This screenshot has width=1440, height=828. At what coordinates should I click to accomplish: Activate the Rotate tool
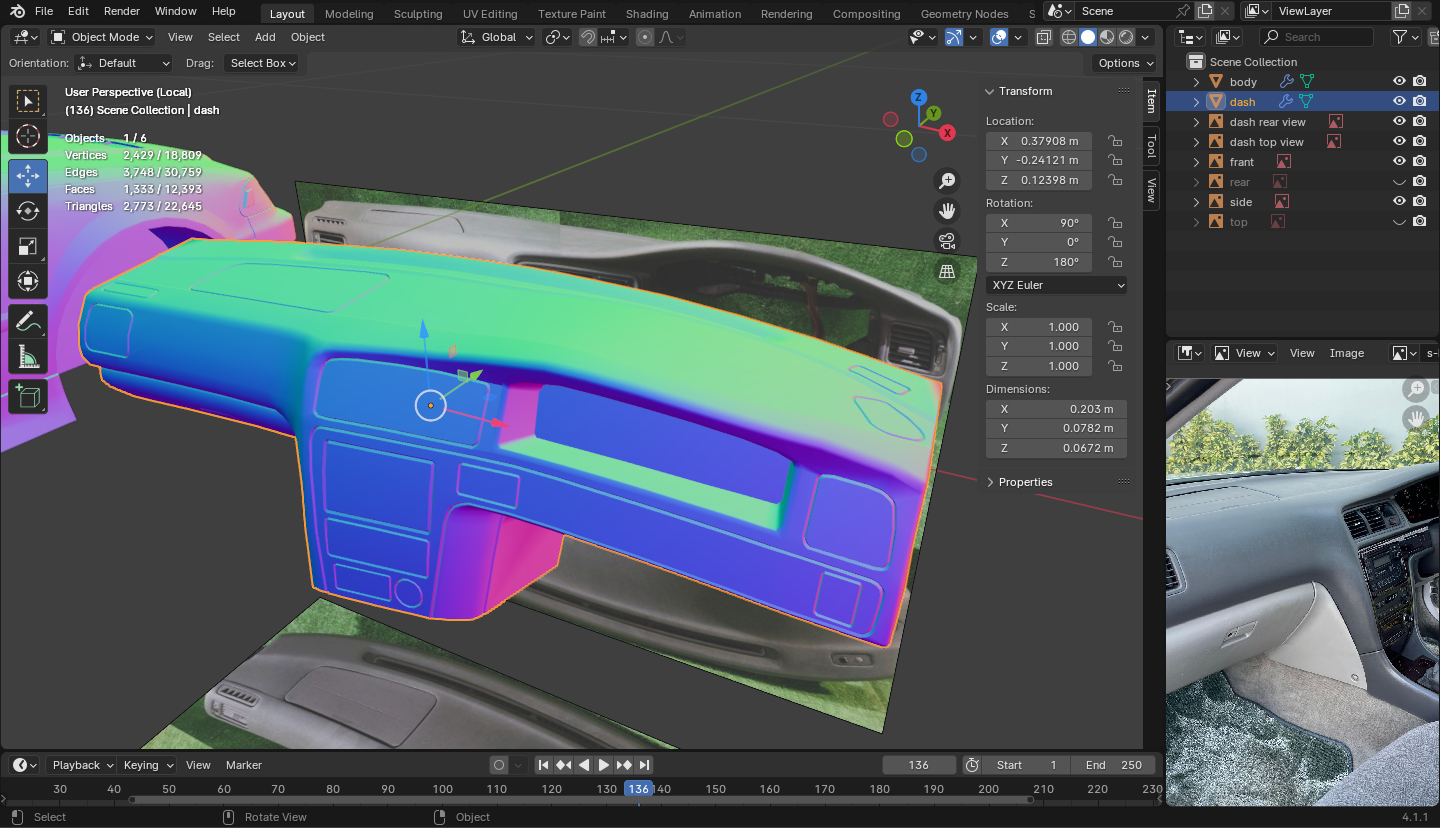click(x=28, y=211)
